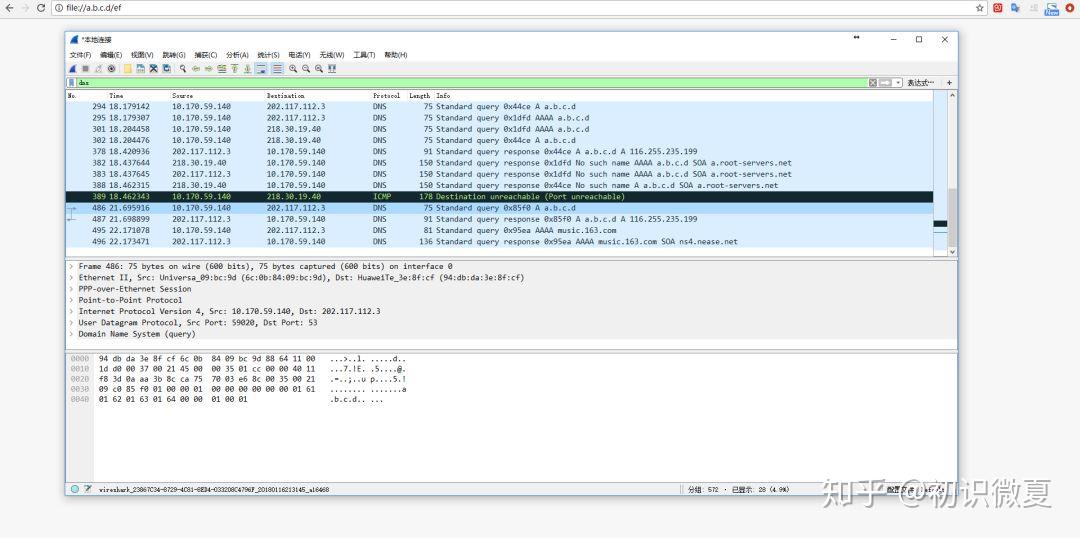Expand Internet Protocol Version 4 details

point(71,311)
